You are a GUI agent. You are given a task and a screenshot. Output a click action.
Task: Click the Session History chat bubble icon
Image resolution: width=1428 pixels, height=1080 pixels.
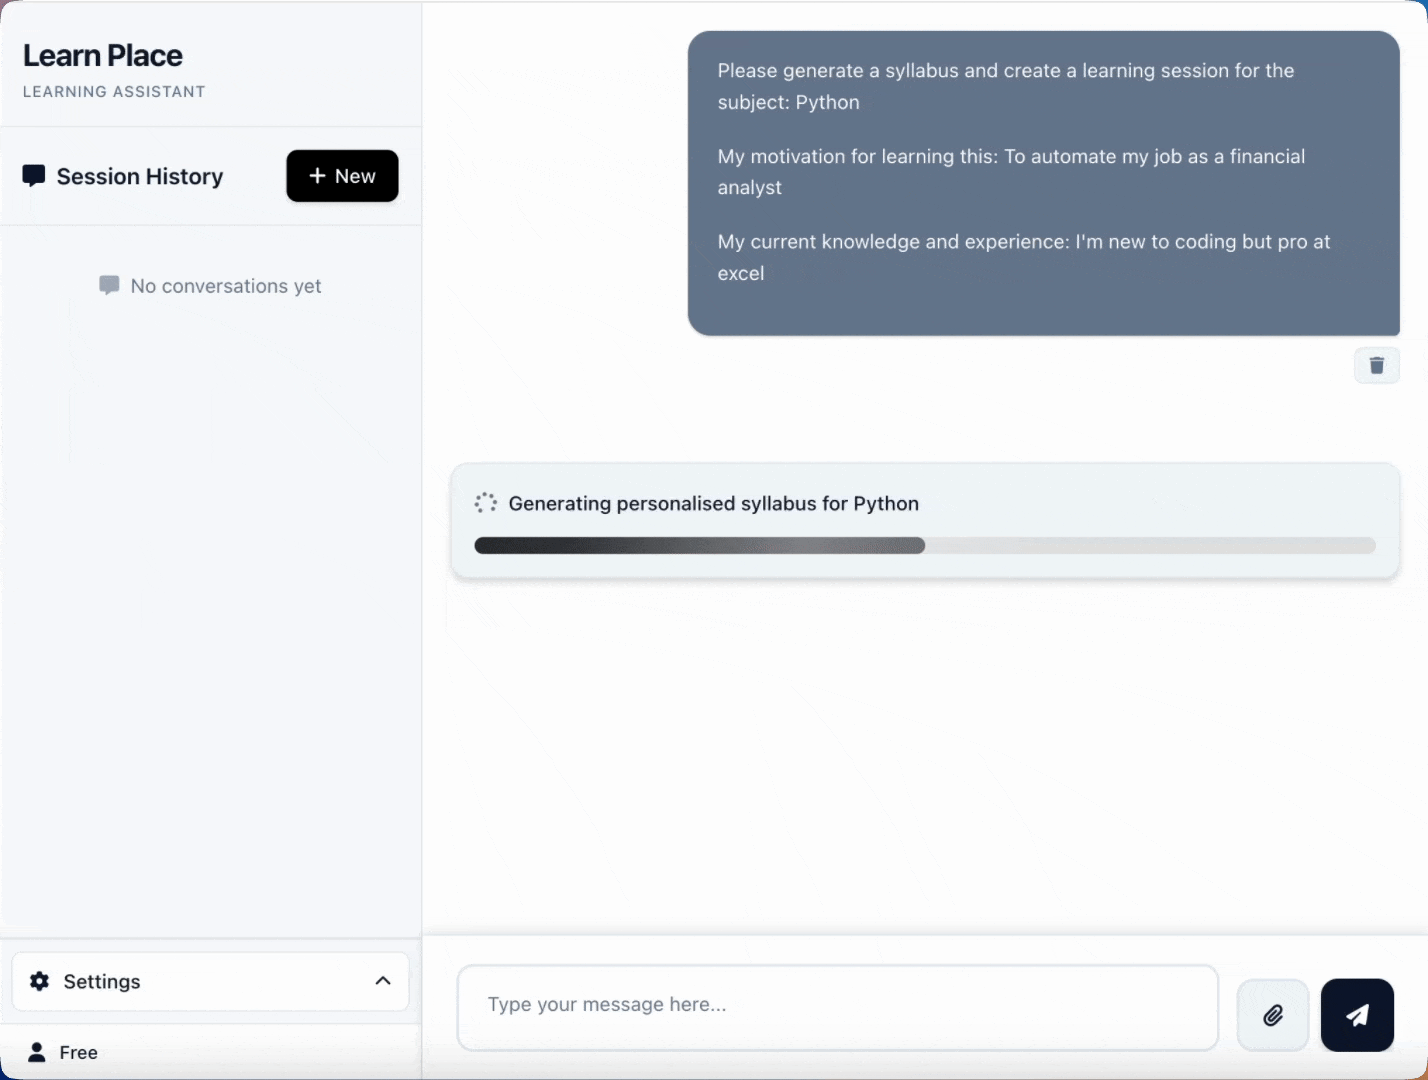33,175
